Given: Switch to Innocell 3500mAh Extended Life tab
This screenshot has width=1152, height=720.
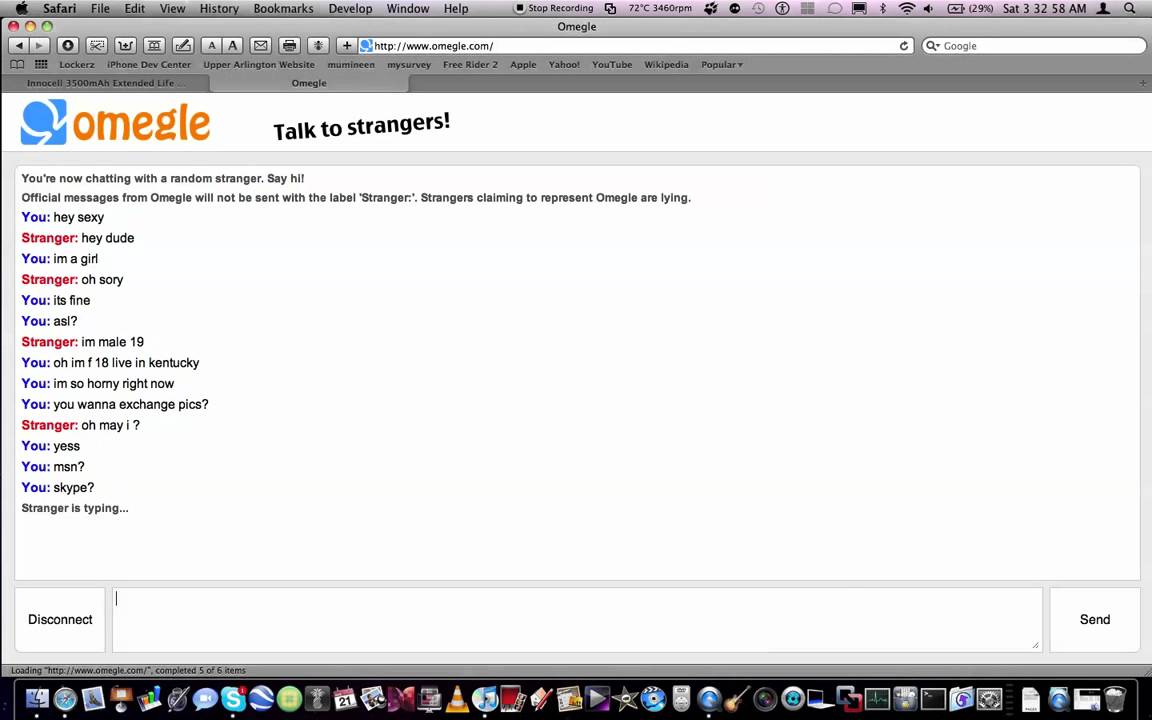Looking at the screenshot, I should click(x=106, y=83).
